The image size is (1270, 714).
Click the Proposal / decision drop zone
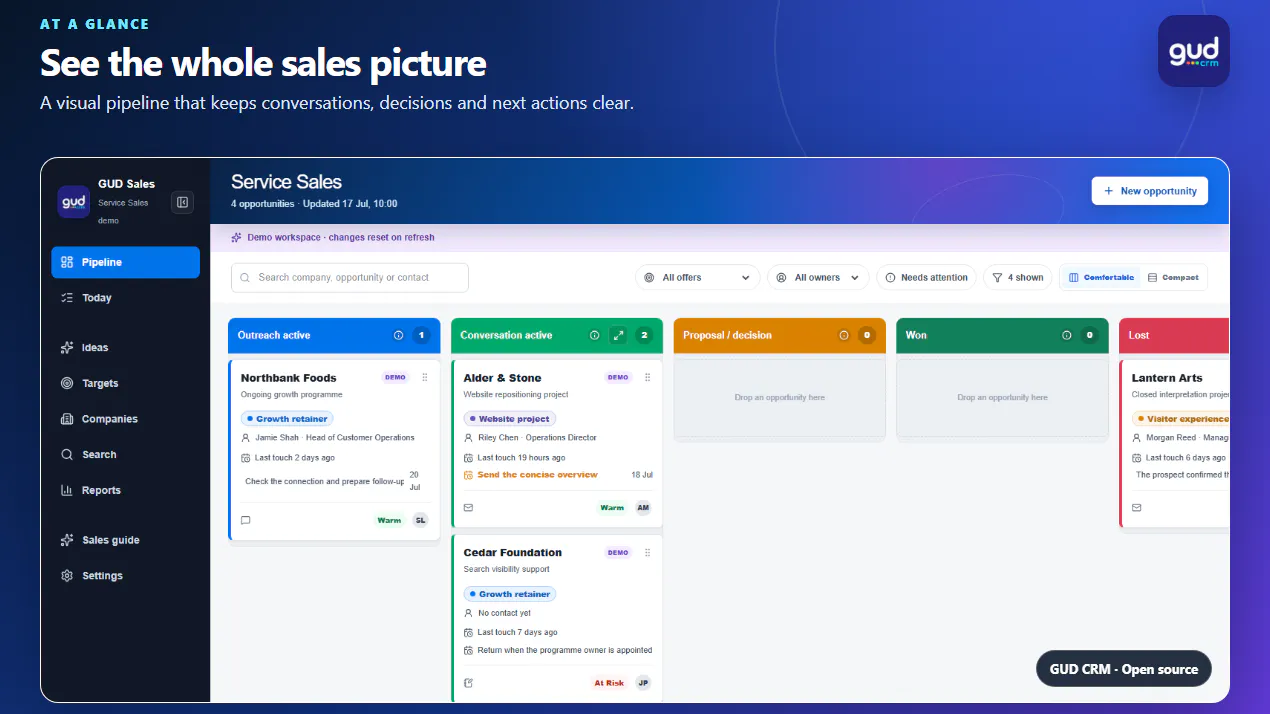pos(780,398)
